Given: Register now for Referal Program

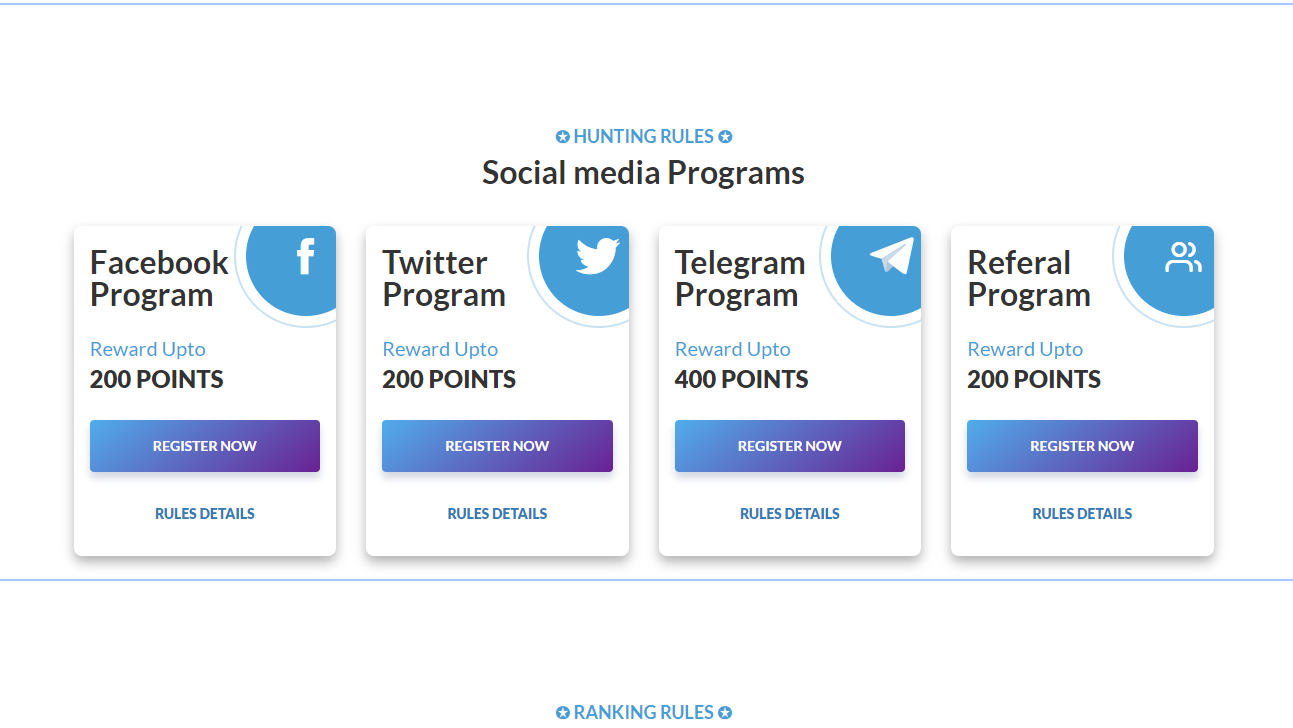Looking at the screenshot, I should tap(1082, 446).
